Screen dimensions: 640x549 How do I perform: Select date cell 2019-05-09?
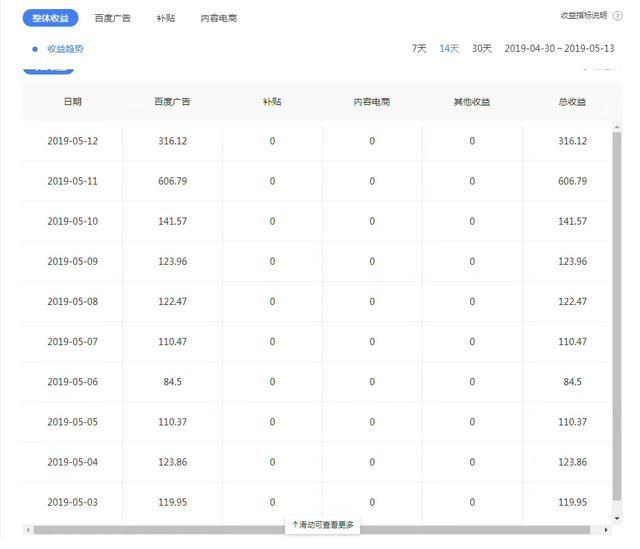[x=73, y=261]
